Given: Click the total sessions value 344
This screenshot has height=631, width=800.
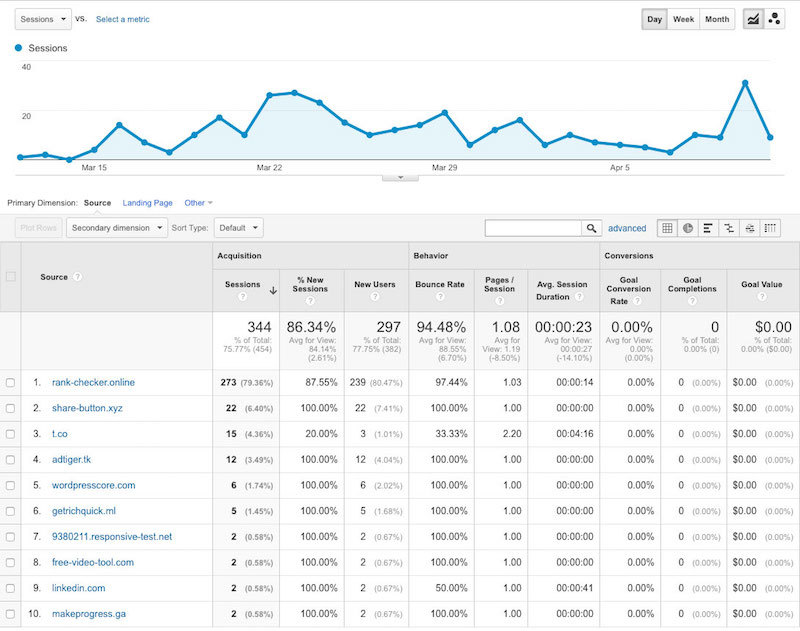Looking at the screenshot, I should click(259, 327).
